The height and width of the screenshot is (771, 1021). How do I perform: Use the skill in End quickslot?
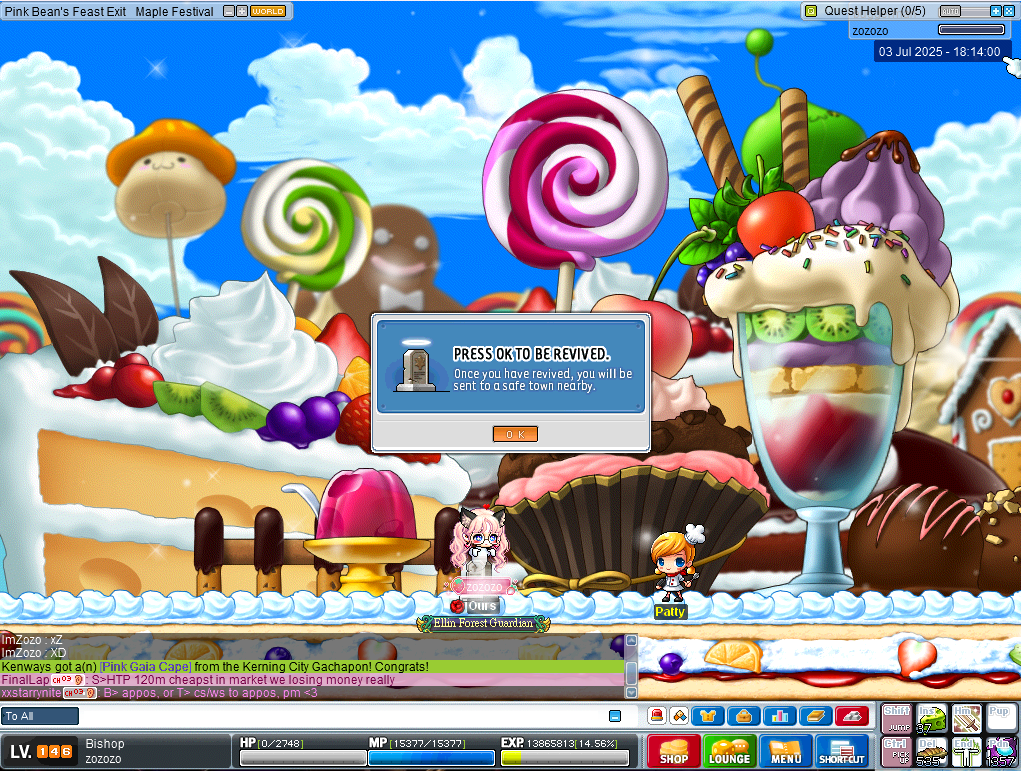coord(966,752)
